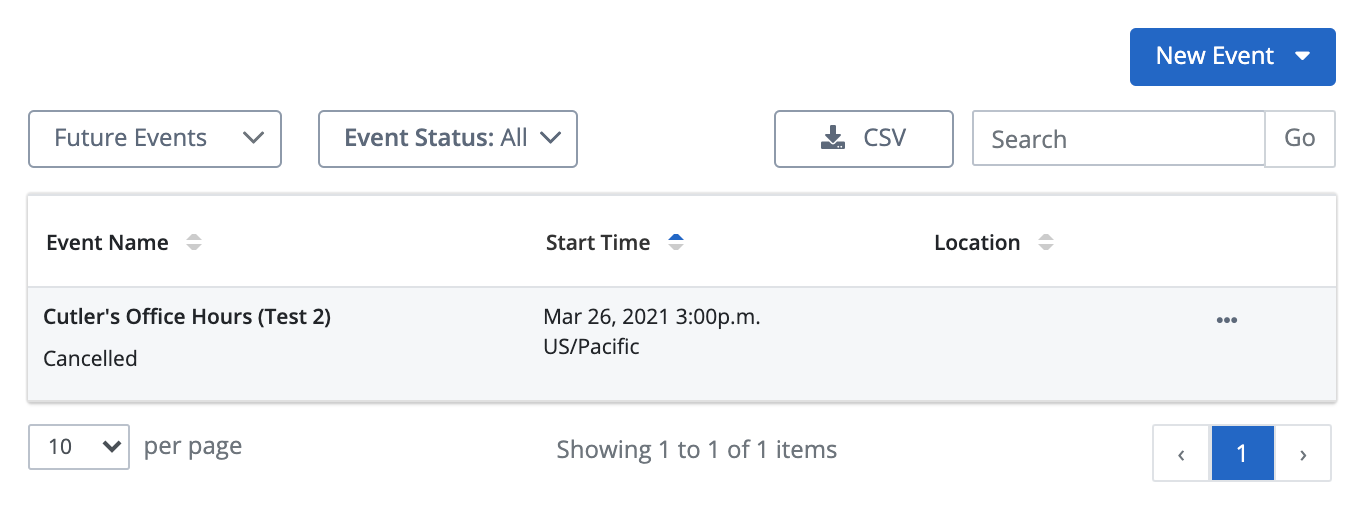1360x516 pixels.
Task: Select page 1 in the pagination
Action: (x=1242, y=454)
